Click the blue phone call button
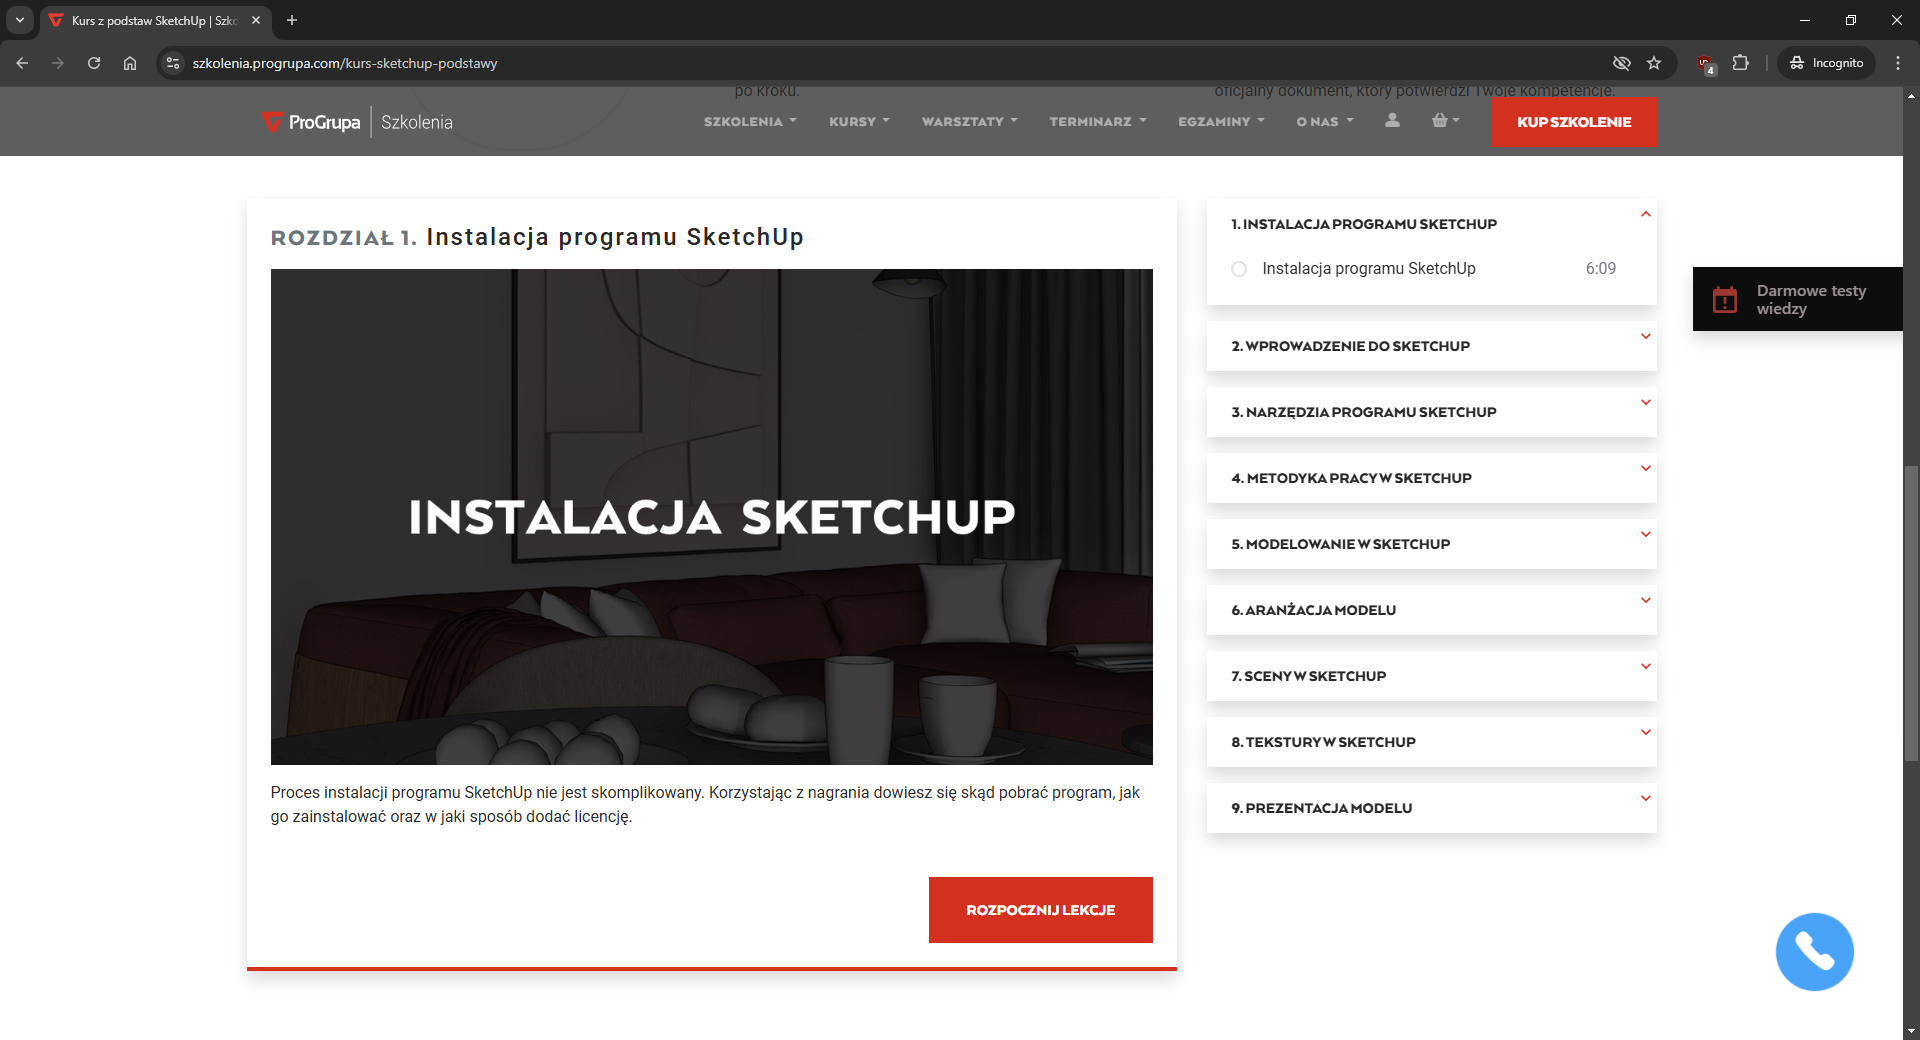The height and width of the screenshot is (1040, 1920). (1814, 951)
